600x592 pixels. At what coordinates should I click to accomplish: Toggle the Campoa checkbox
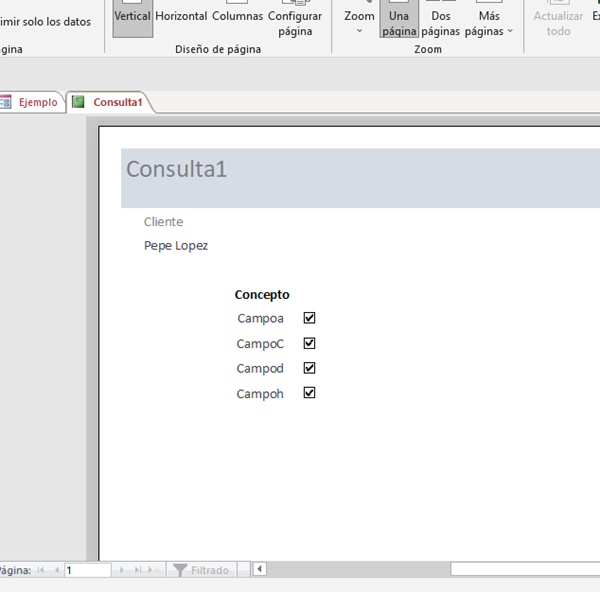tap(309, 318)
